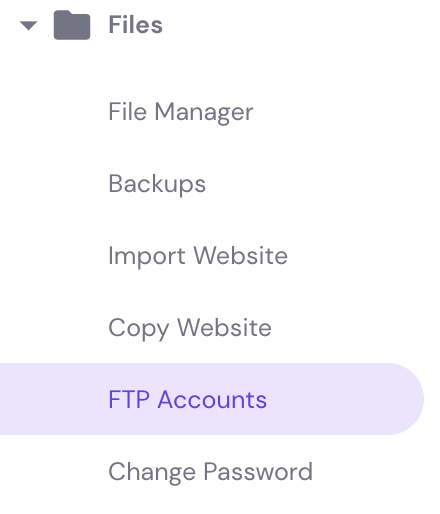Viewport: 440px width, 514px height.
Task: Open the Copy Website option
Action: pyautogui.click(x=190, y=328)
